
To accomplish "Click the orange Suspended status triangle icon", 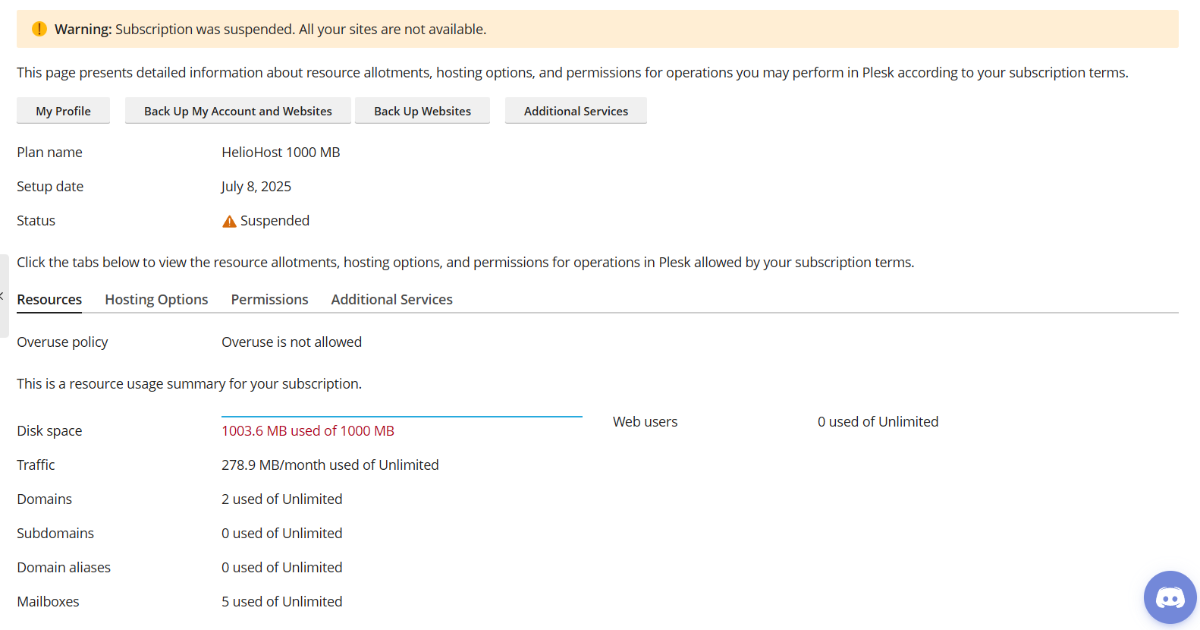I will click(x=229, y=221).
